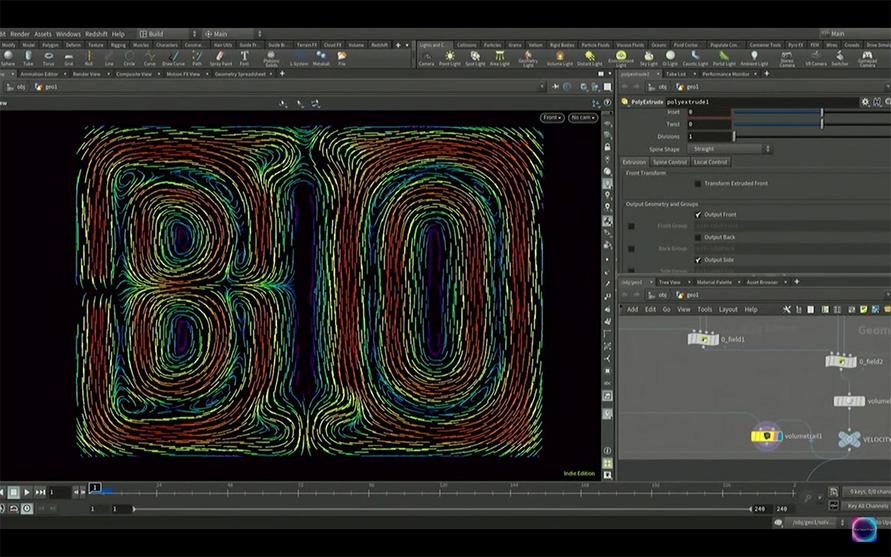Pick the Spray Paint shelf tool
Image resolution: width=891 pixels, height=557 pixels.
221,57
